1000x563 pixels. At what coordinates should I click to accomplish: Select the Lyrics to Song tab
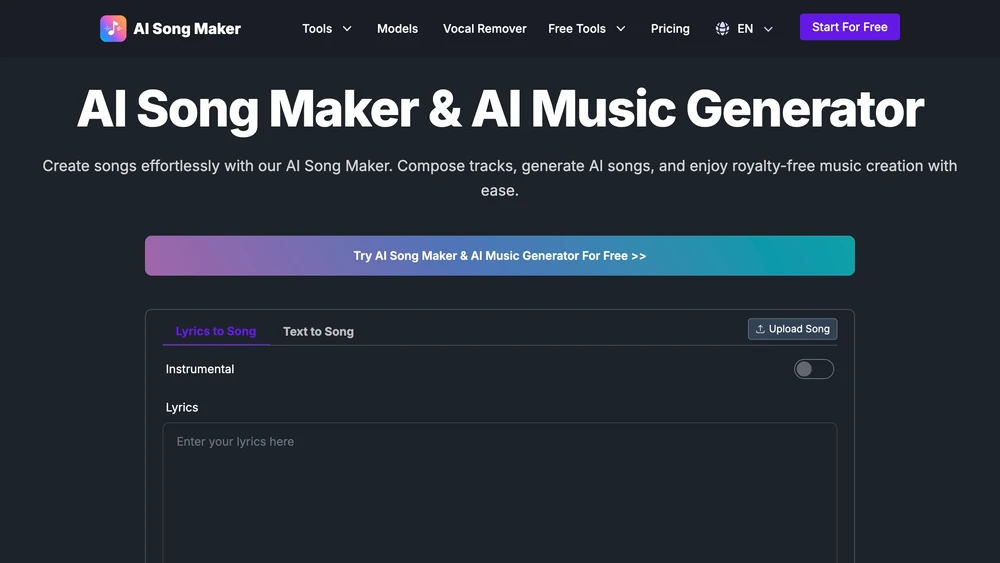point(216,331)
